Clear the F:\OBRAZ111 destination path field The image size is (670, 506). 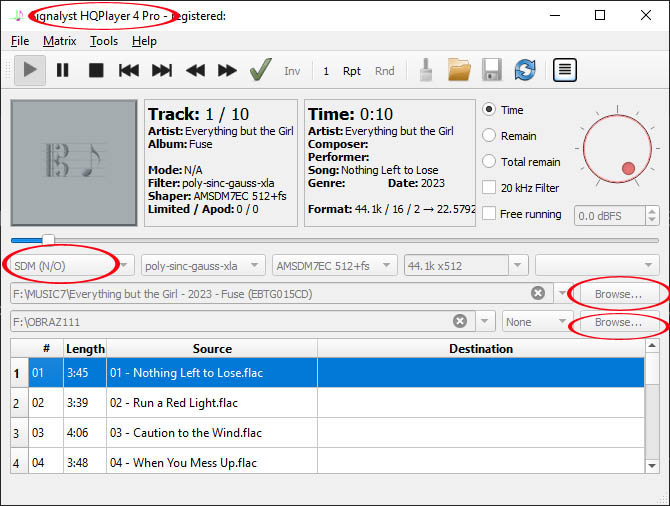click(x=460, y=321)
